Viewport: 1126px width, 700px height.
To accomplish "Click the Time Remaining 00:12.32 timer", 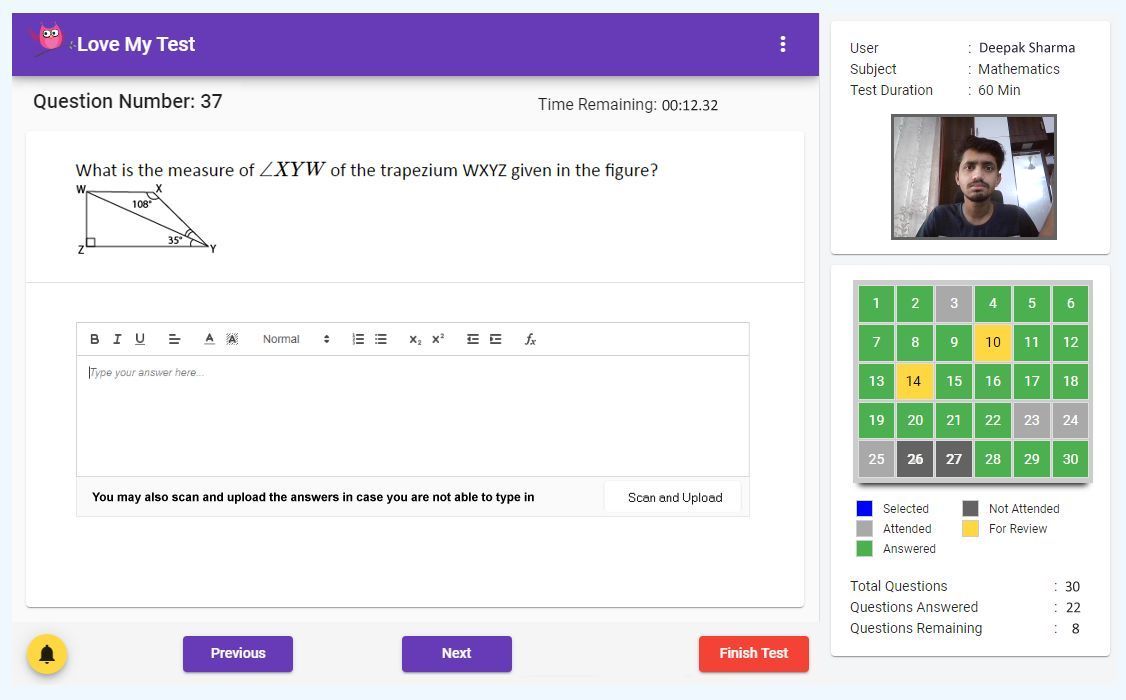I will (628, 105).
